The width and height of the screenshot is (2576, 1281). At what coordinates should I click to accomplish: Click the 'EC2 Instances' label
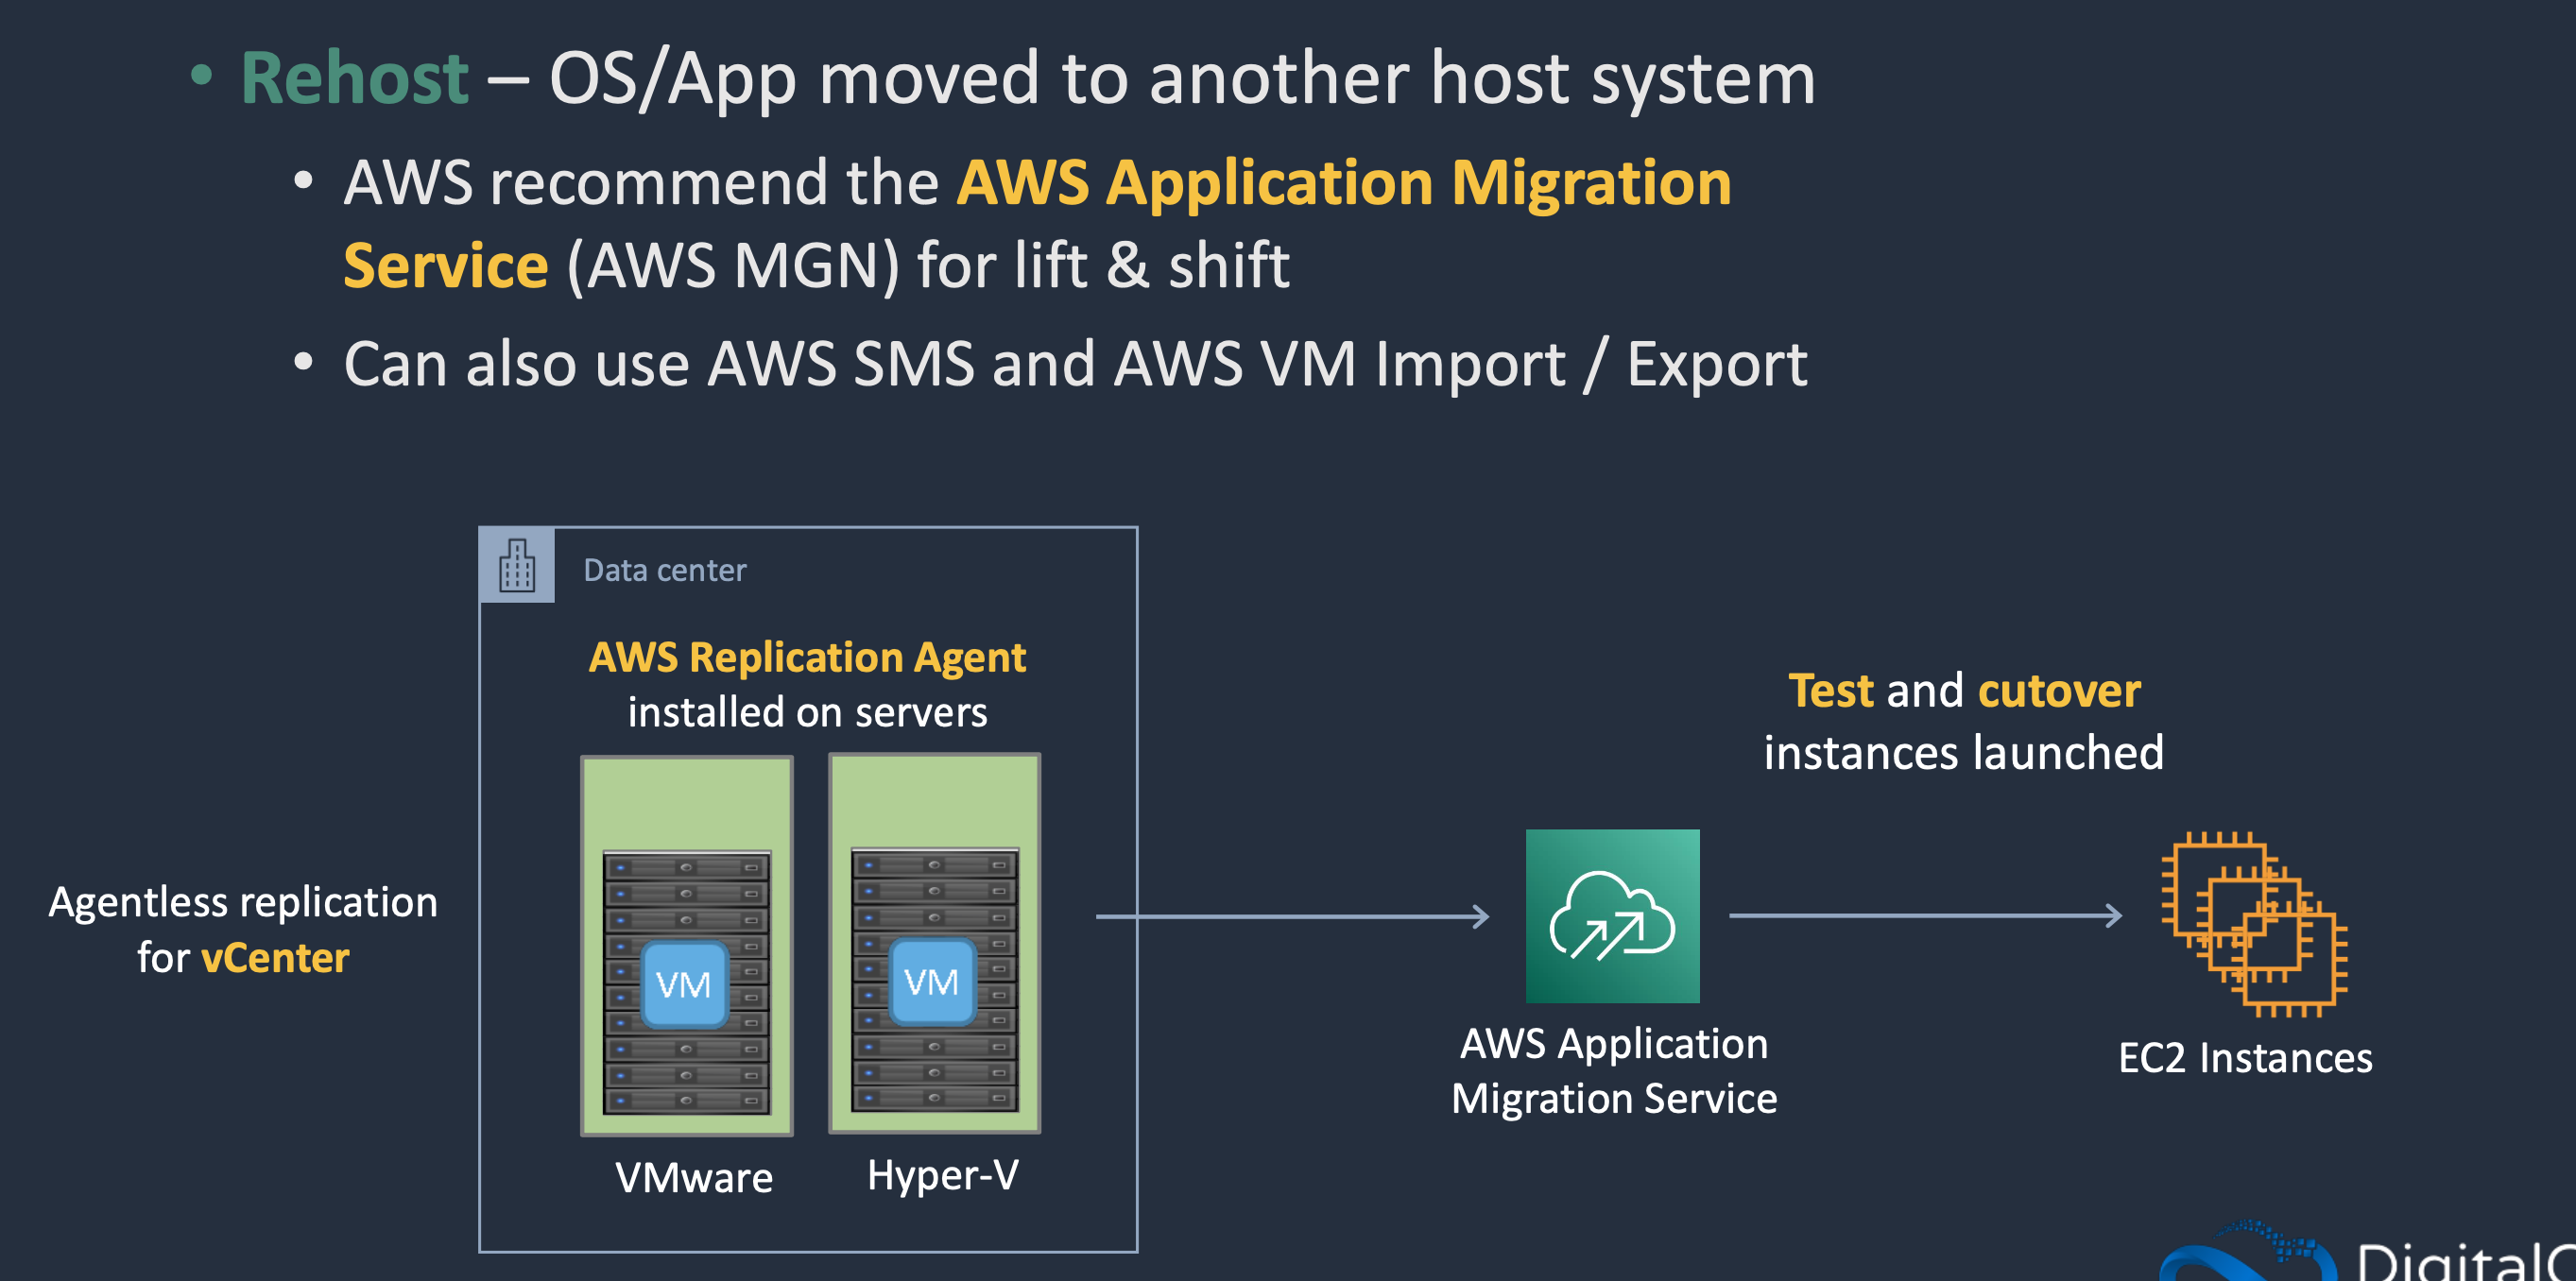click(2245, 1058)
